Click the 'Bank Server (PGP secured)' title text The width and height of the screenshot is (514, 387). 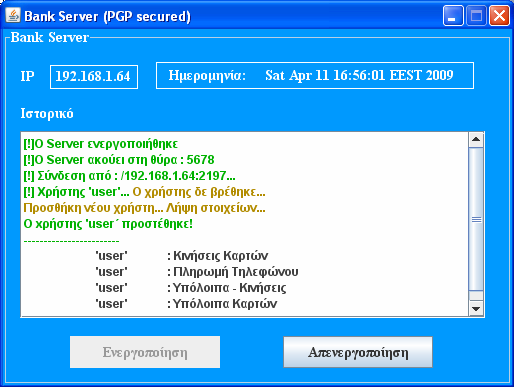(x=107, y=16)
